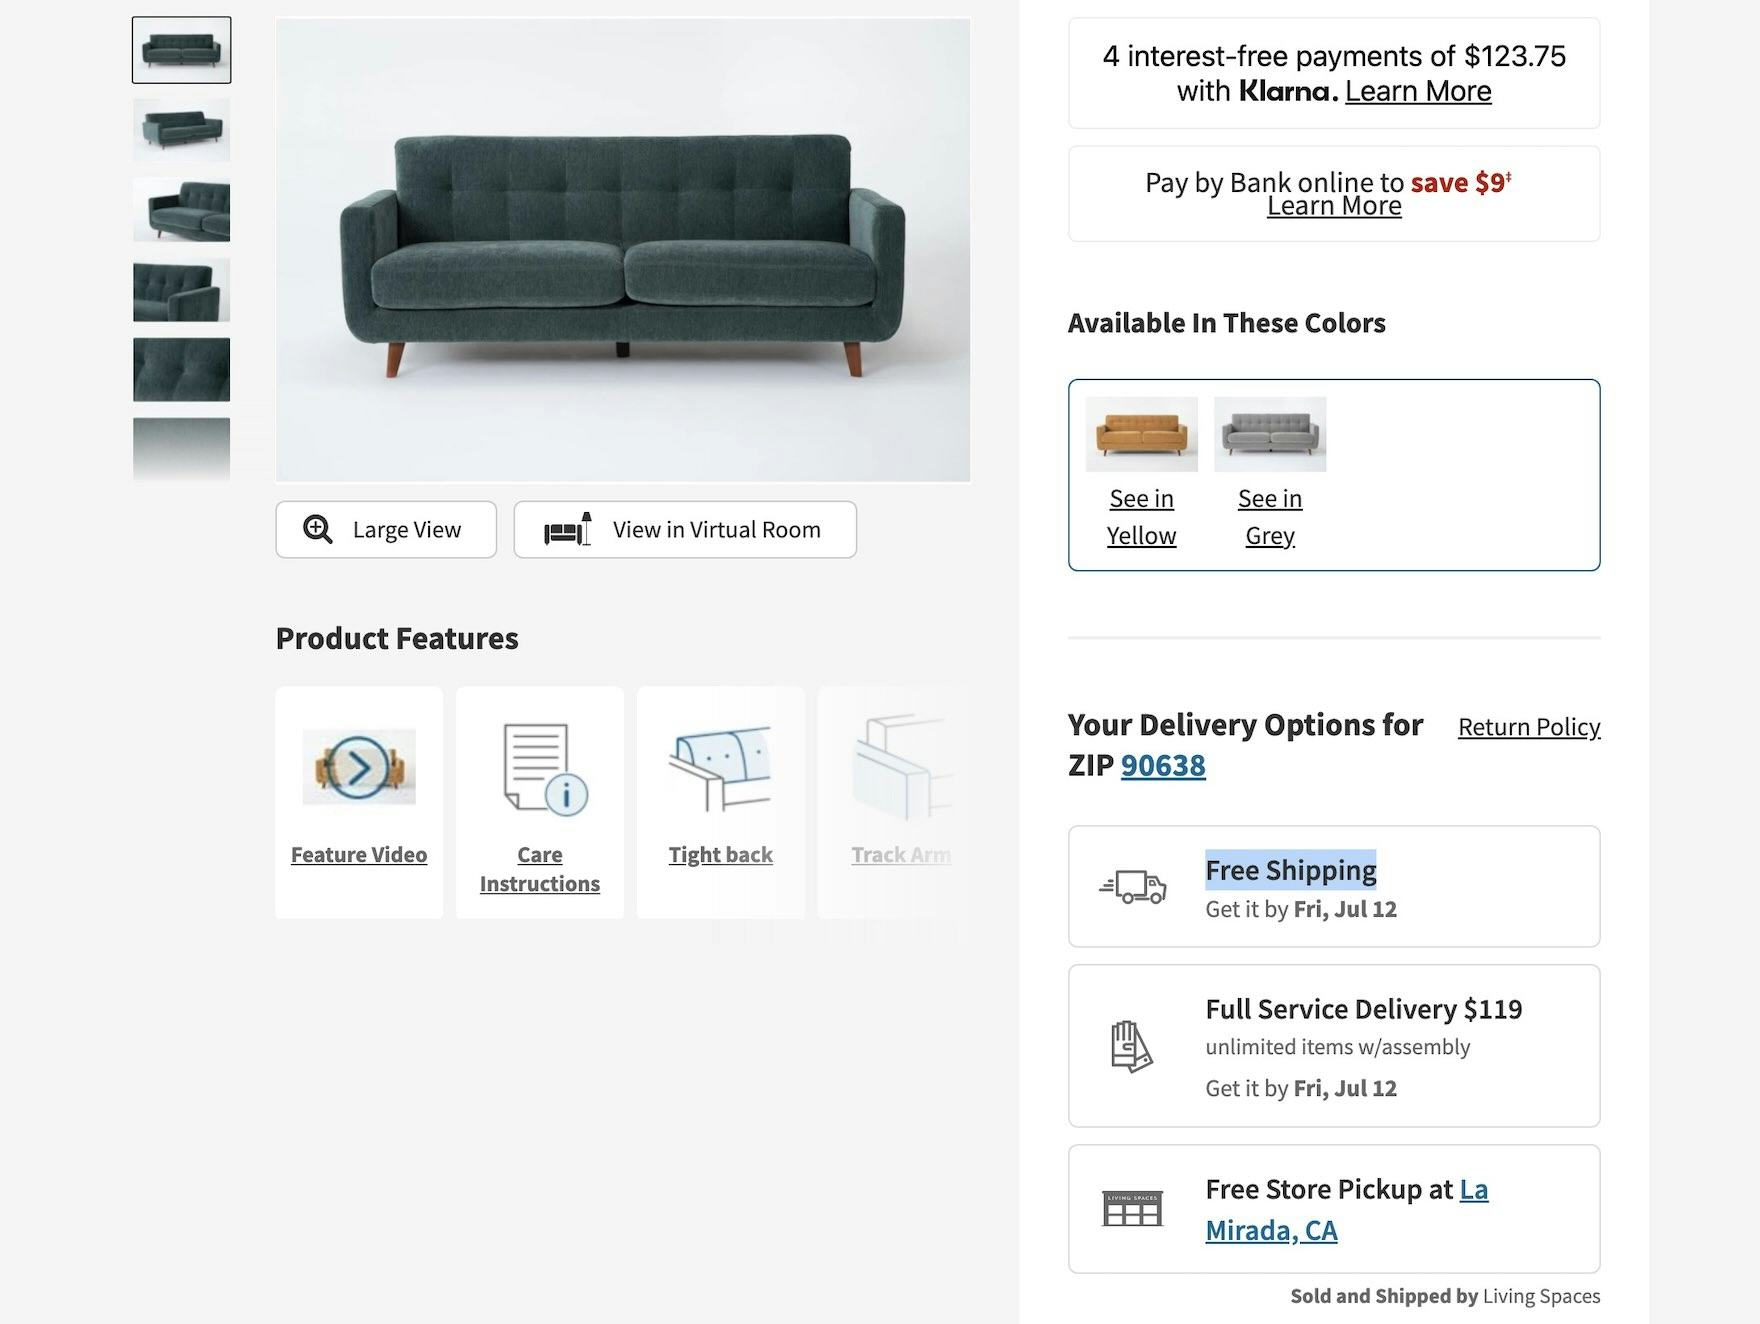Select the second sofa thumbnail image
This screenshot has height=1324, width=1760.
182,130
